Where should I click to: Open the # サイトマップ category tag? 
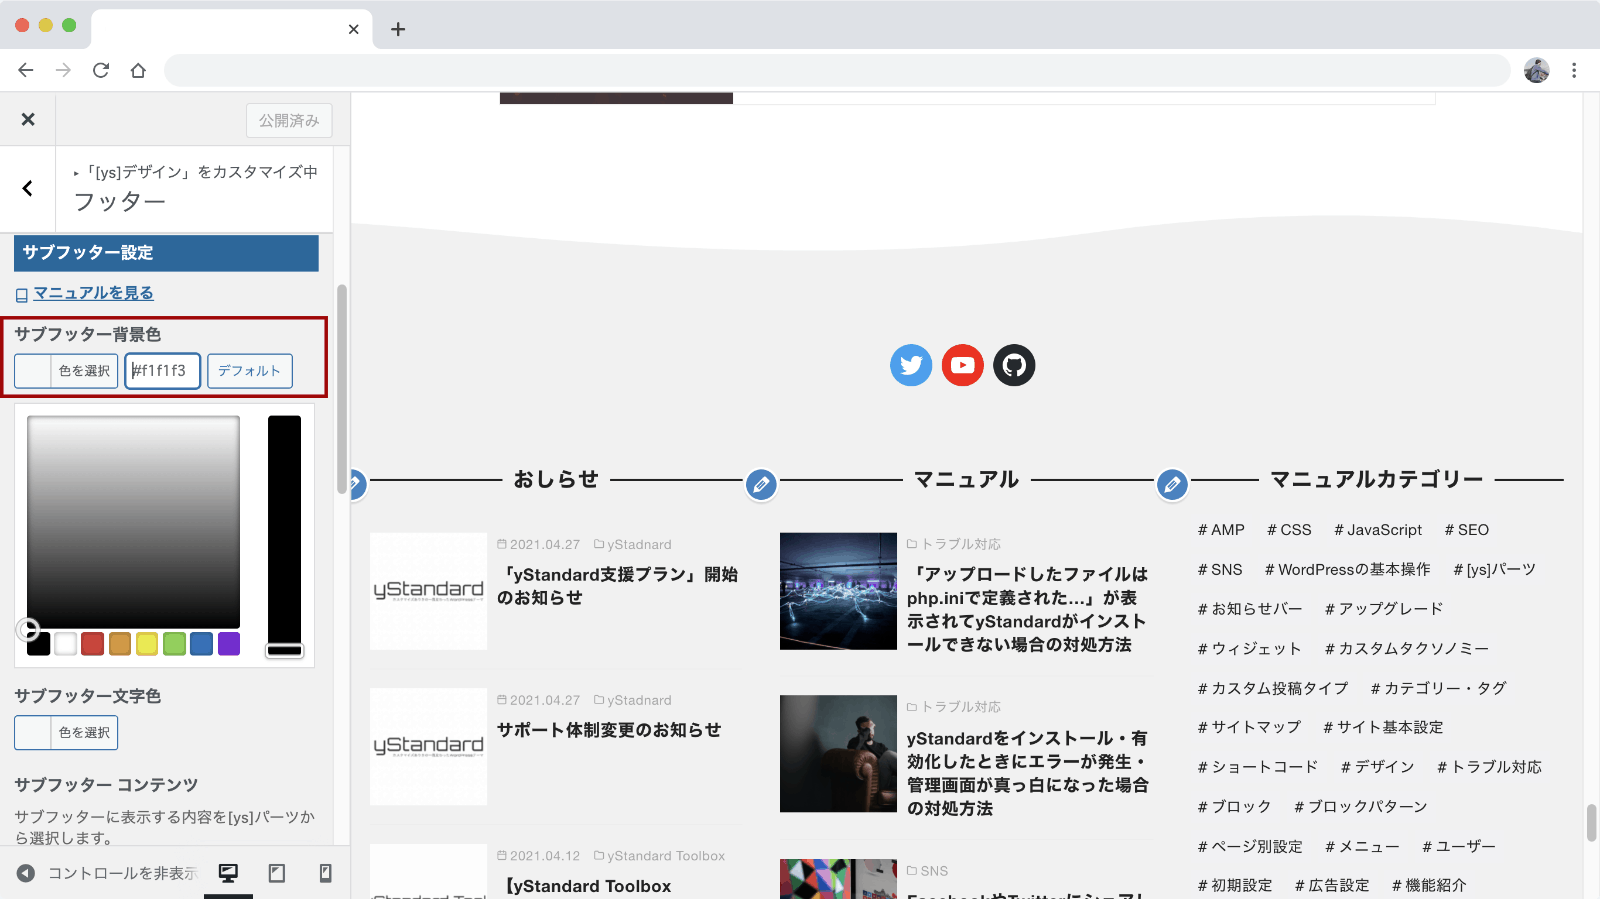(1249, 727)
